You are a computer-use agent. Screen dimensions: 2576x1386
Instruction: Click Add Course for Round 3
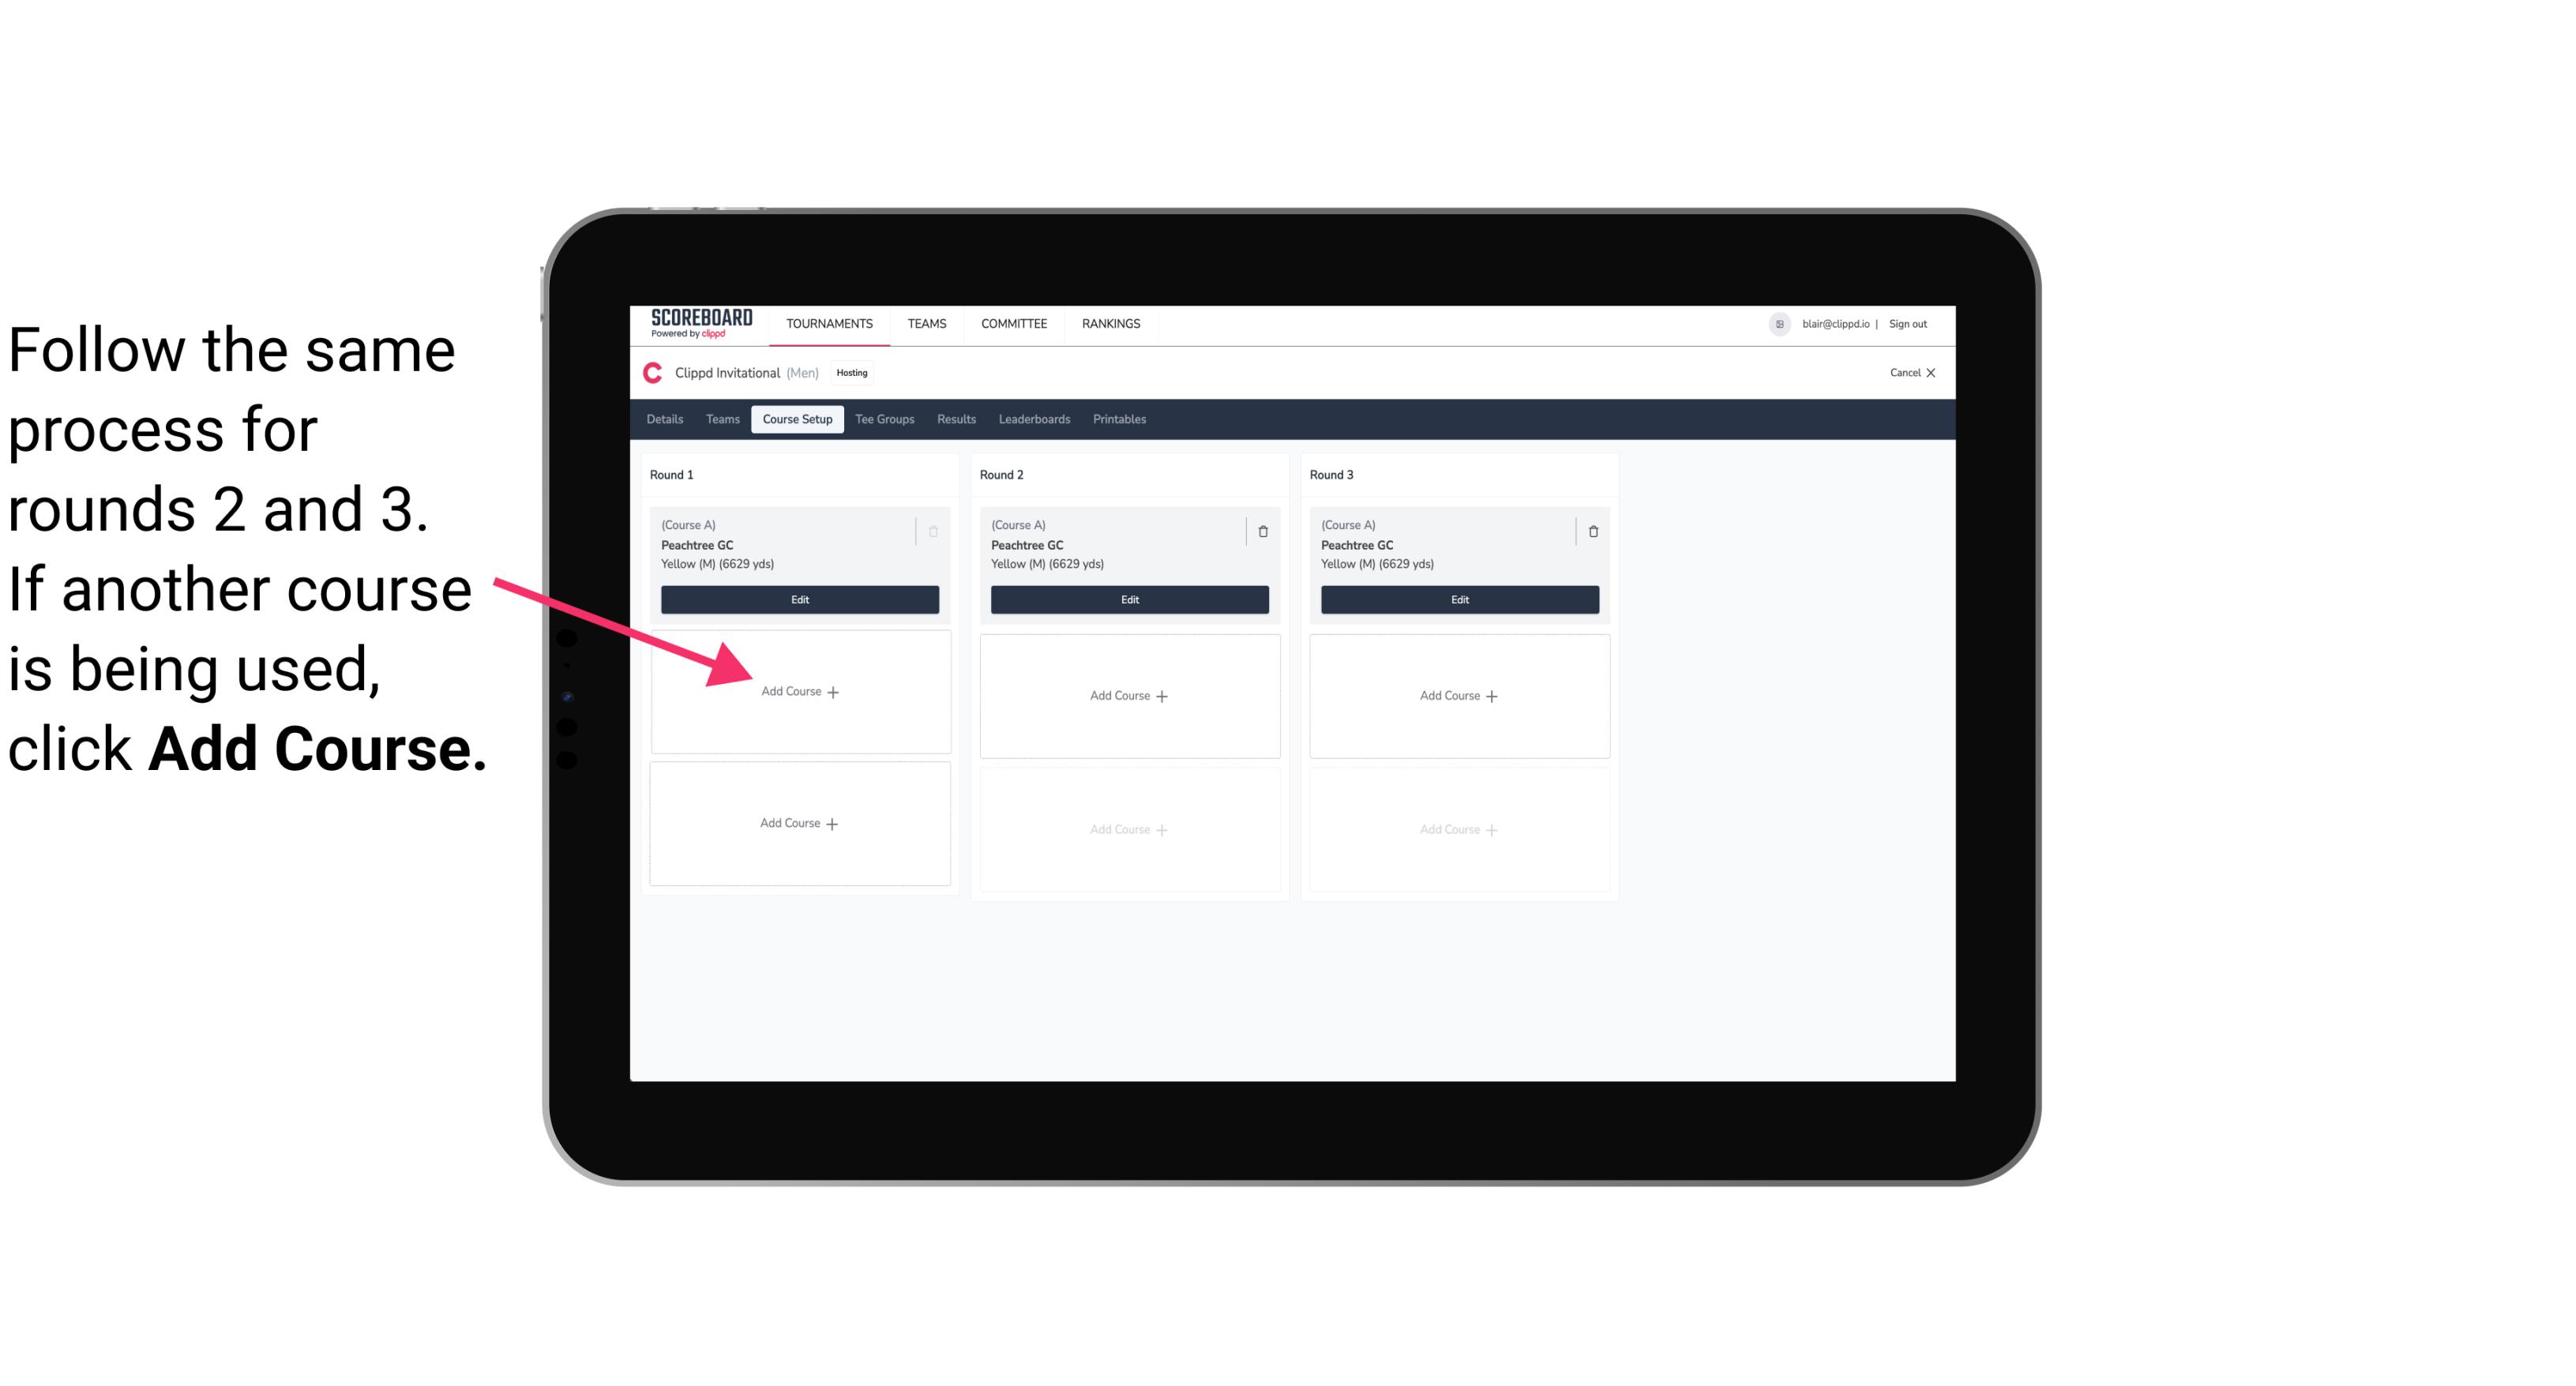click(1457, 695)
